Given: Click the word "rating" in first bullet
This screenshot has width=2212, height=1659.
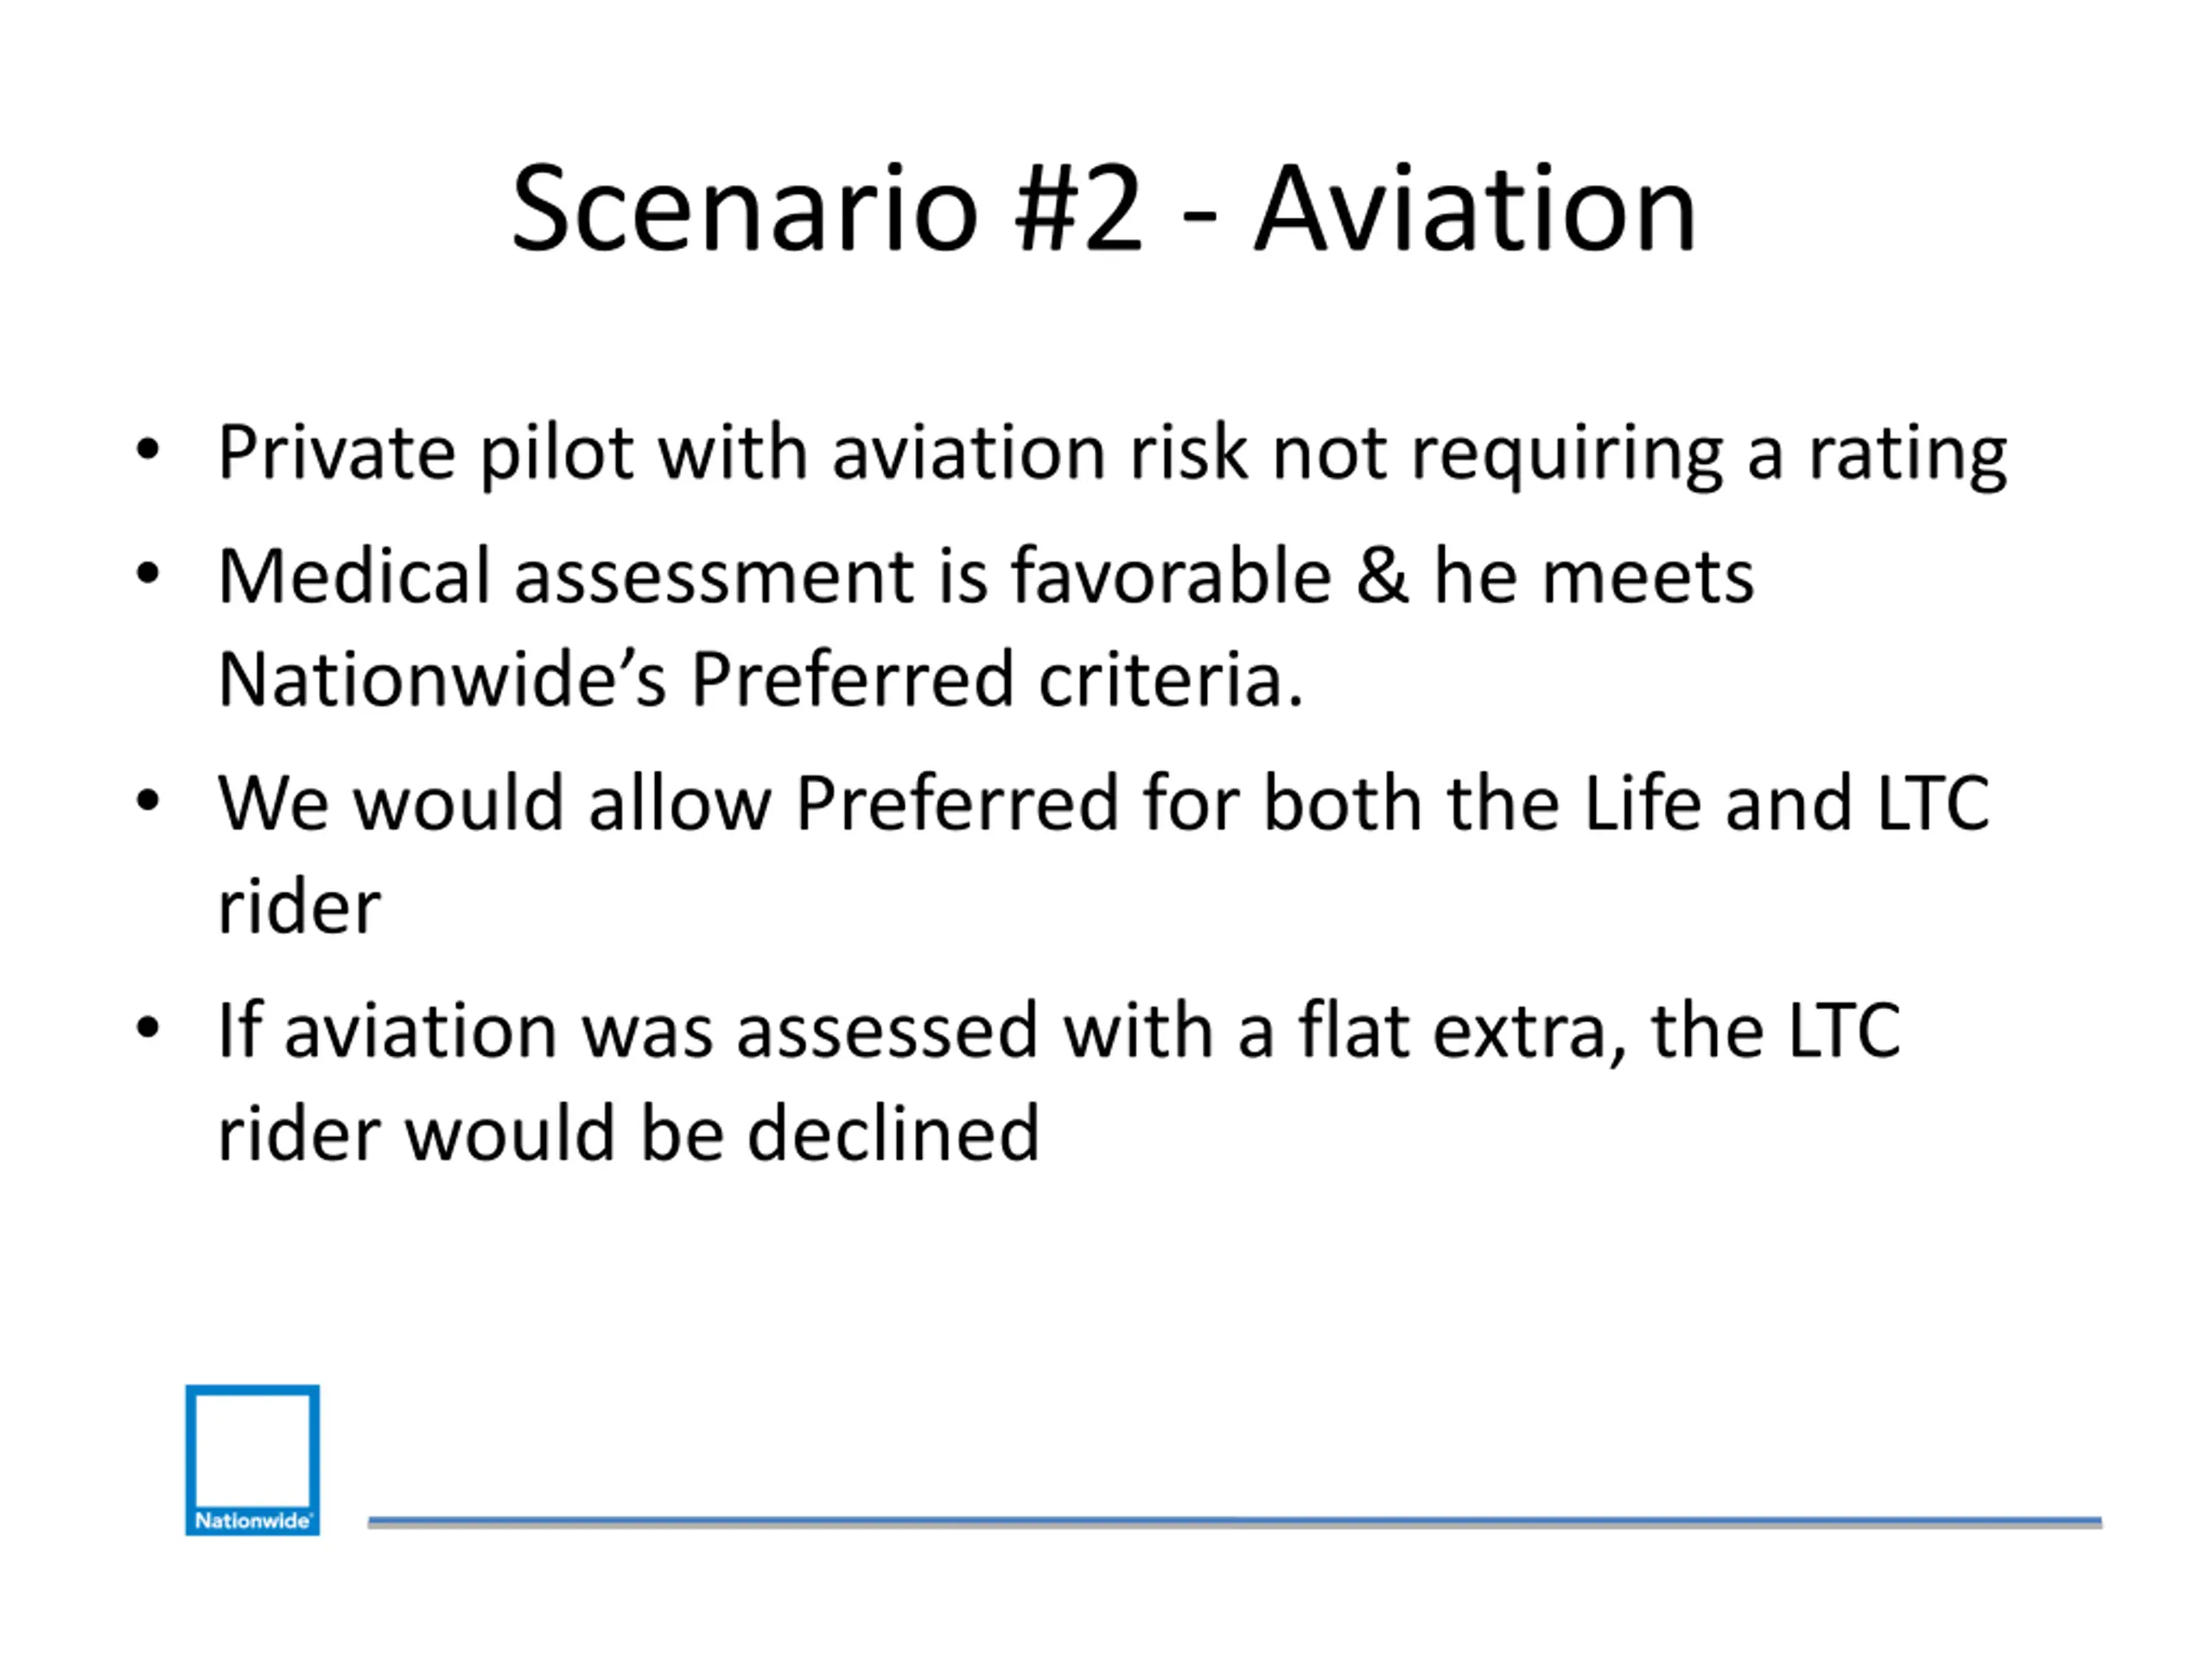Looking at the screenshot, I should 1906,453.
